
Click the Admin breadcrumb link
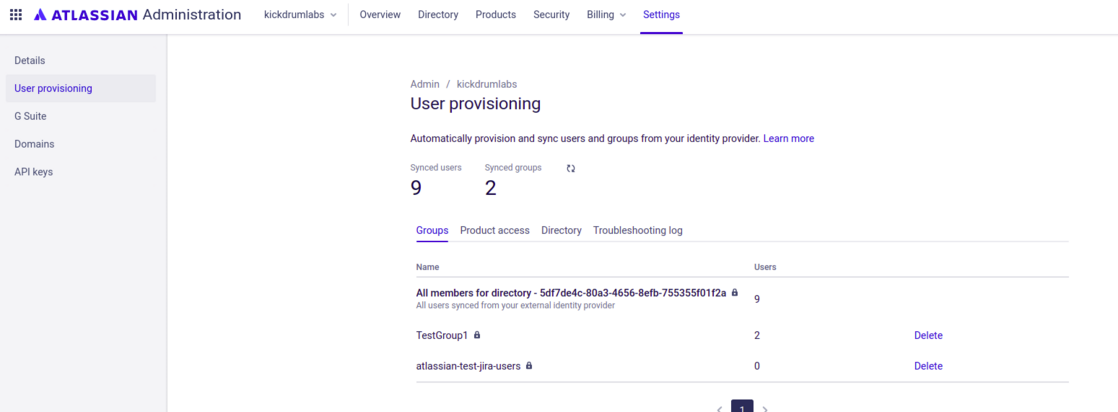coord(425,84)
